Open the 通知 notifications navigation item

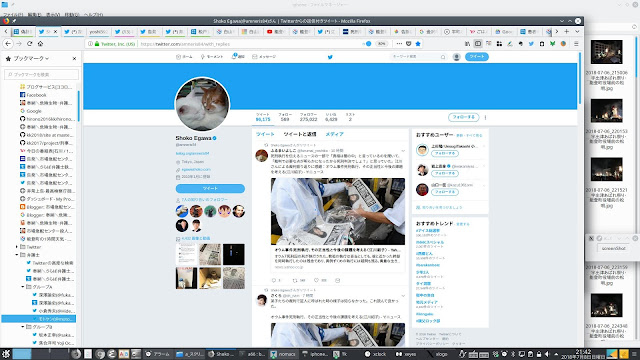(238, 57)
